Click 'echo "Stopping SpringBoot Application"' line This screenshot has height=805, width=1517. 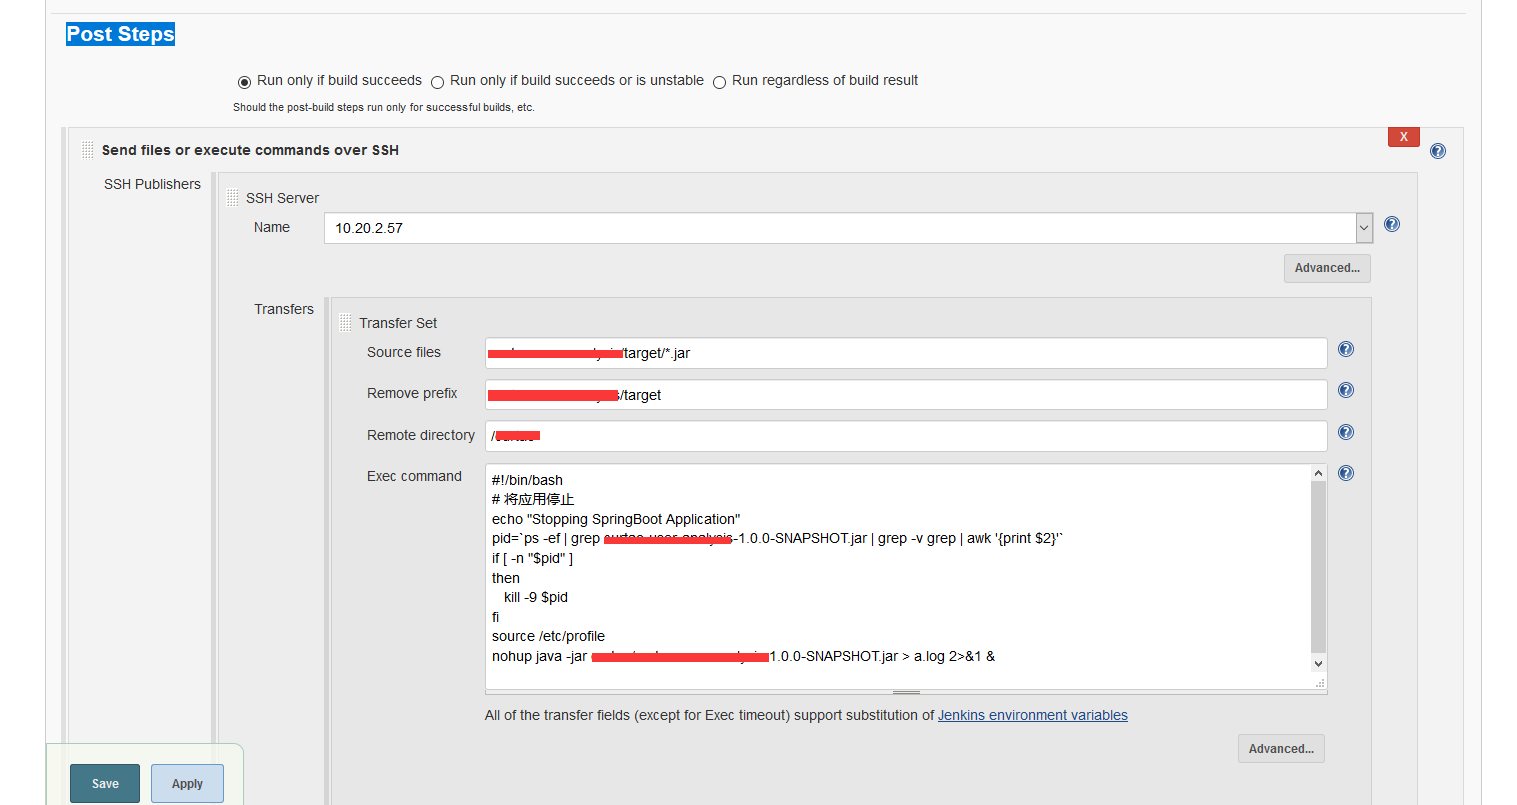(616, 519)
